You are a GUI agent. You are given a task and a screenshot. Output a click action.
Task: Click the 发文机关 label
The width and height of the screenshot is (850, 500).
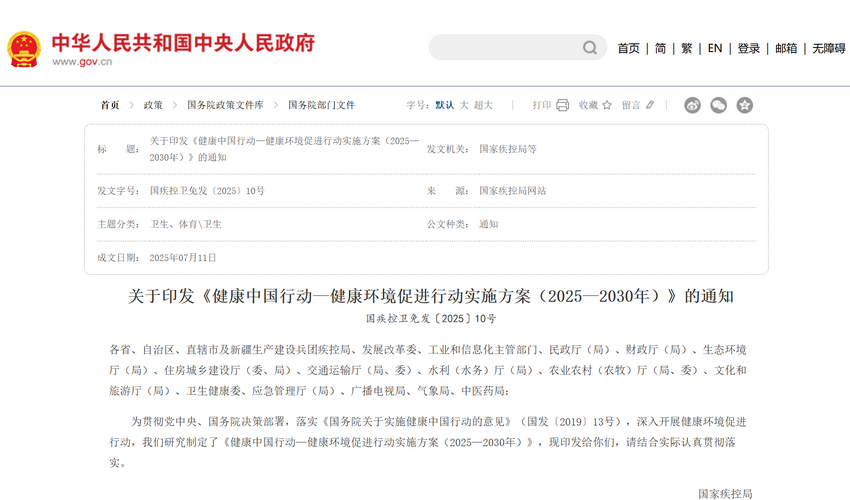click(448, 149)
